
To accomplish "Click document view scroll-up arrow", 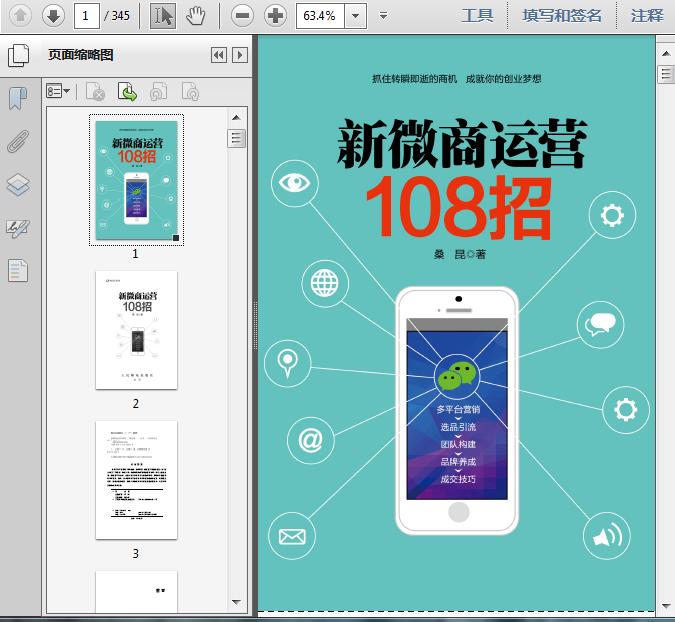I will 666,53.
